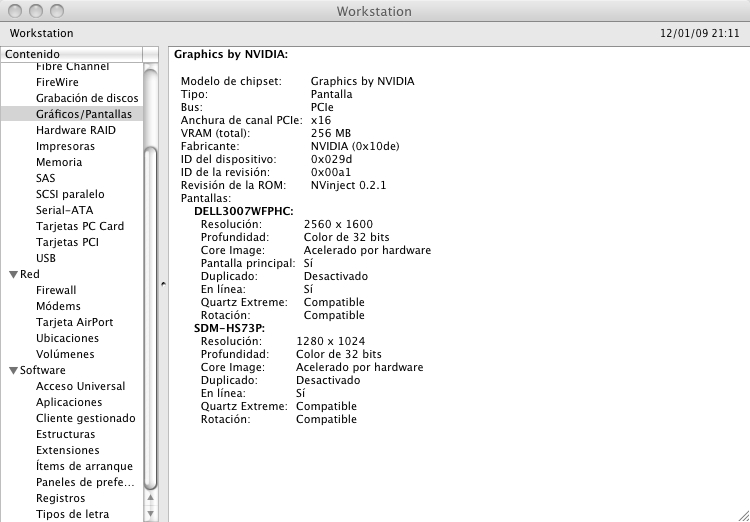Click the Contenido column header

point(71,54)
